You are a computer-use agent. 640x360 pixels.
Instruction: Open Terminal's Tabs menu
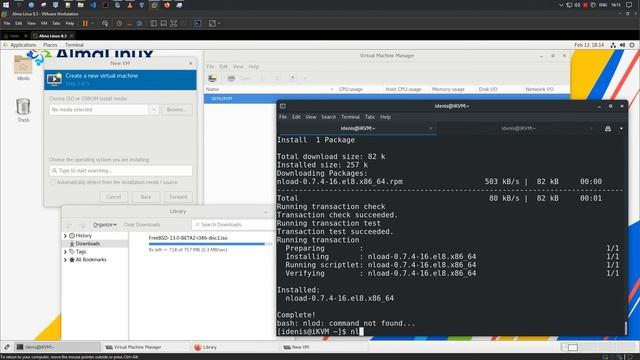pyautogui.click(x=370, y=117)
